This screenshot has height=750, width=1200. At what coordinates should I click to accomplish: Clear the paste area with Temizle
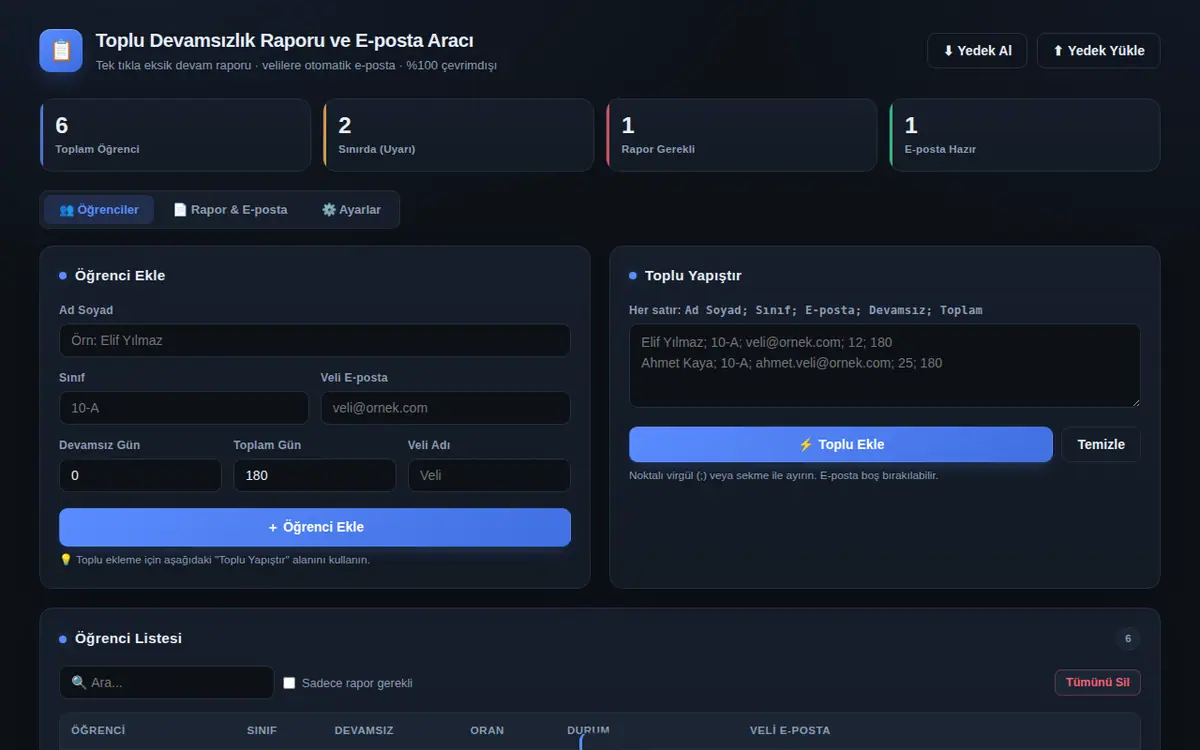(1101, 445)
